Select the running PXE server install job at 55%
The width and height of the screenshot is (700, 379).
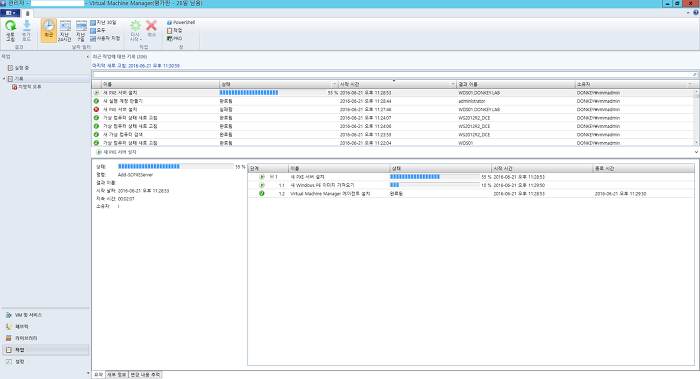tap(392, 93)
